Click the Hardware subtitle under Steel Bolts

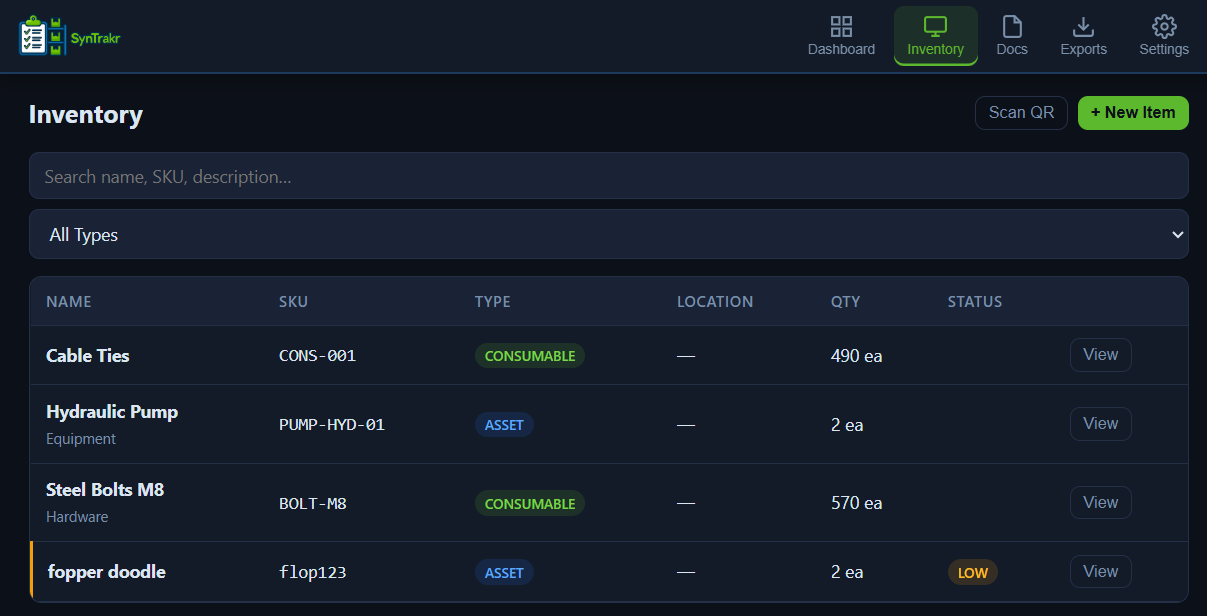(x=77, y=517)
